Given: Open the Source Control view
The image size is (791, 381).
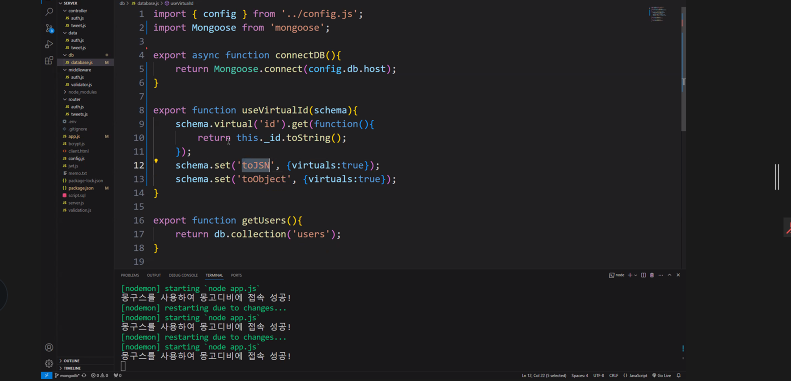Looking at the screenshot, I should click(x=49, y=28).
